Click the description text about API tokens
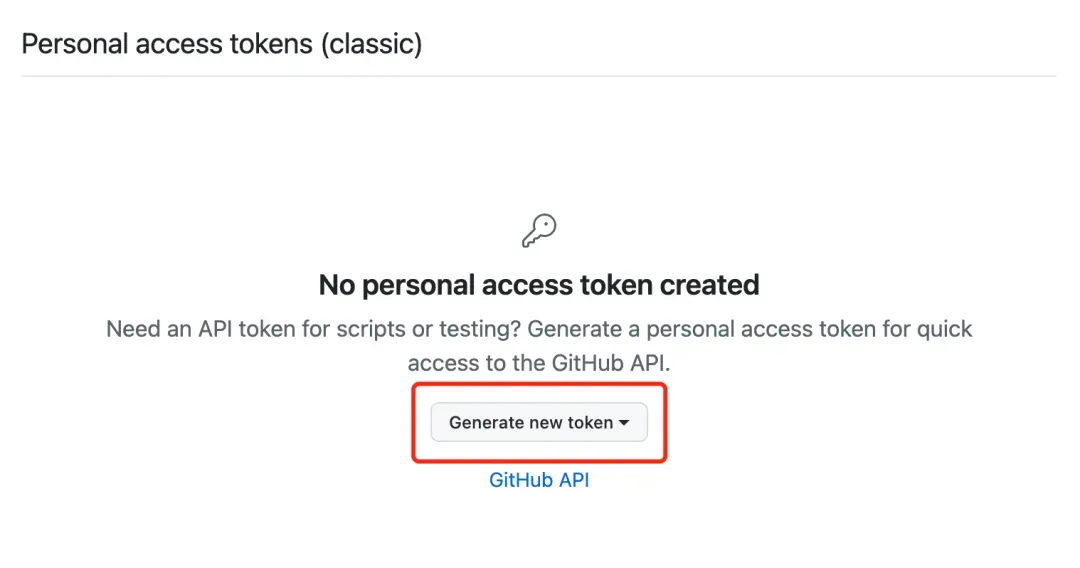The image size is (1080, 568). pos(539,346)
